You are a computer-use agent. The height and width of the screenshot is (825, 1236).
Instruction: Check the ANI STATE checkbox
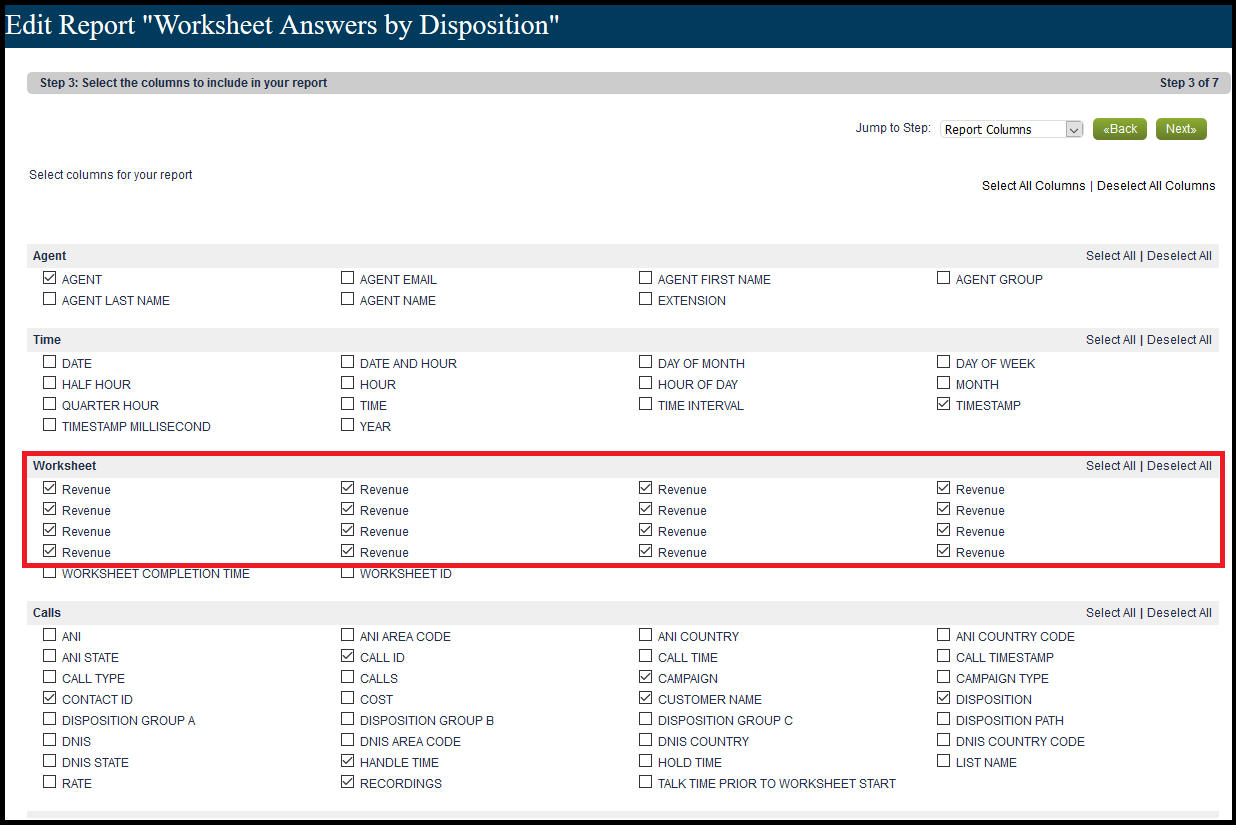(x=50, y=656)
